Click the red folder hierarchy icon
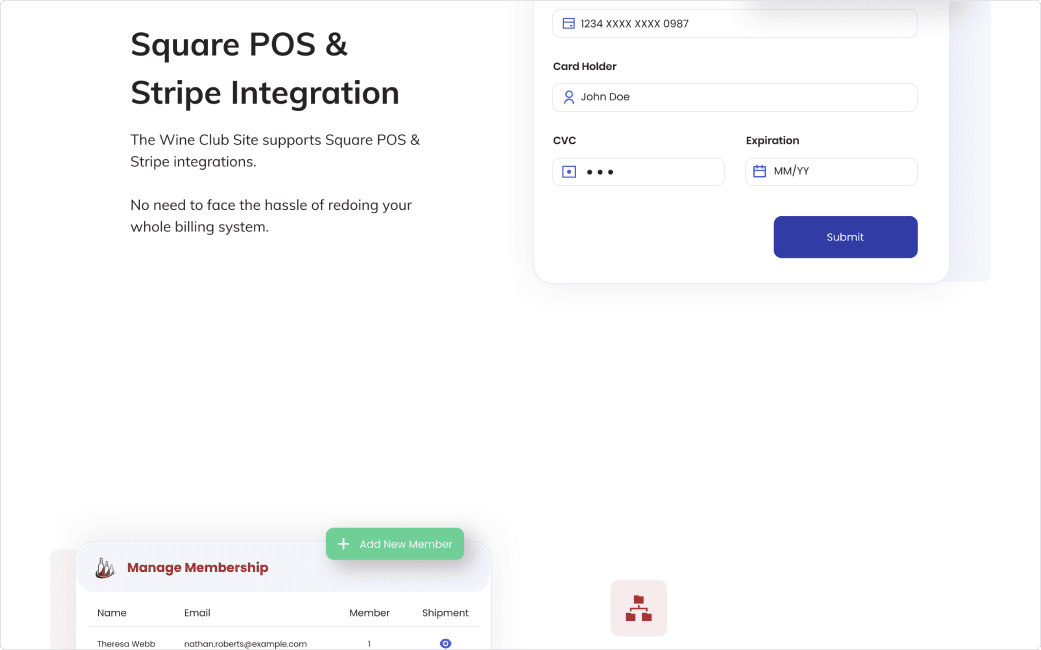Image resolution: width=1041 pixels, height=650 pixels. click(x=638, y=608)
